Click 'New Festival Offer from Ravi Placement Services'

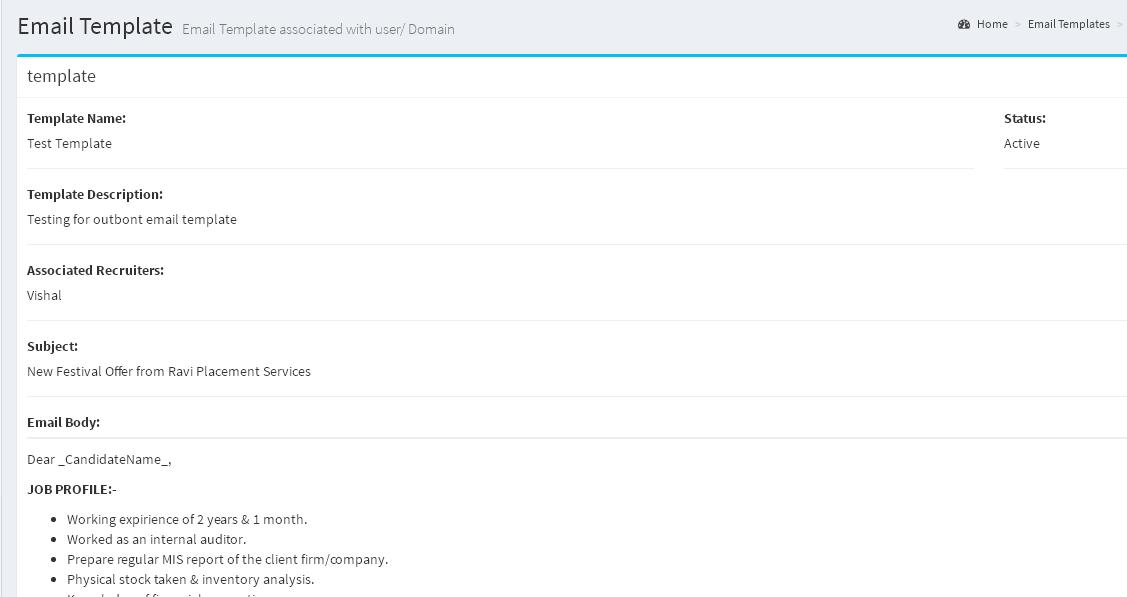click(169, 371)
